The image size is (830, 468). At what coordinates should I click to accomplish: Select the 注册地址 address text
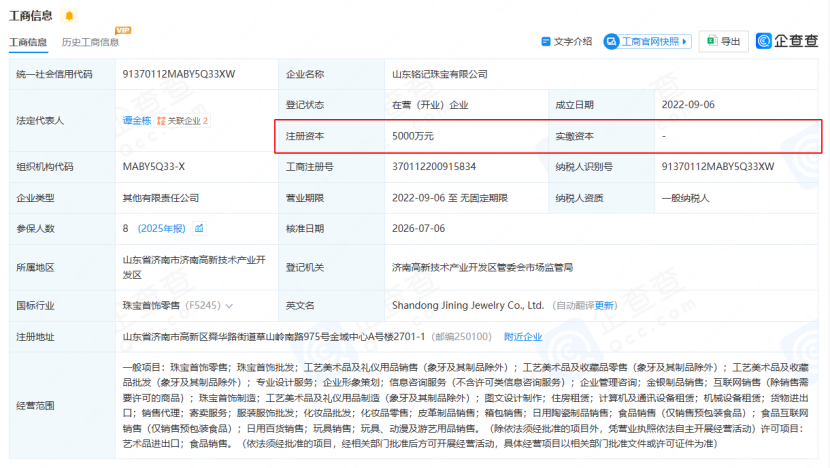coord(274,337)
